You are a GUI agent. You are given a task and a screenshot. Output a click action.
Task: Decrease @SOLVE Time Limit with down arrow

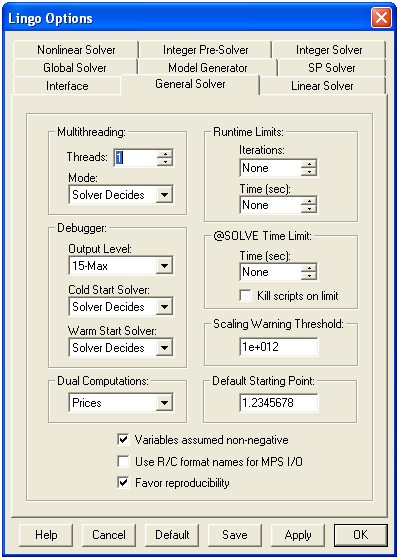pyautogui.click(x=309, y=276)
